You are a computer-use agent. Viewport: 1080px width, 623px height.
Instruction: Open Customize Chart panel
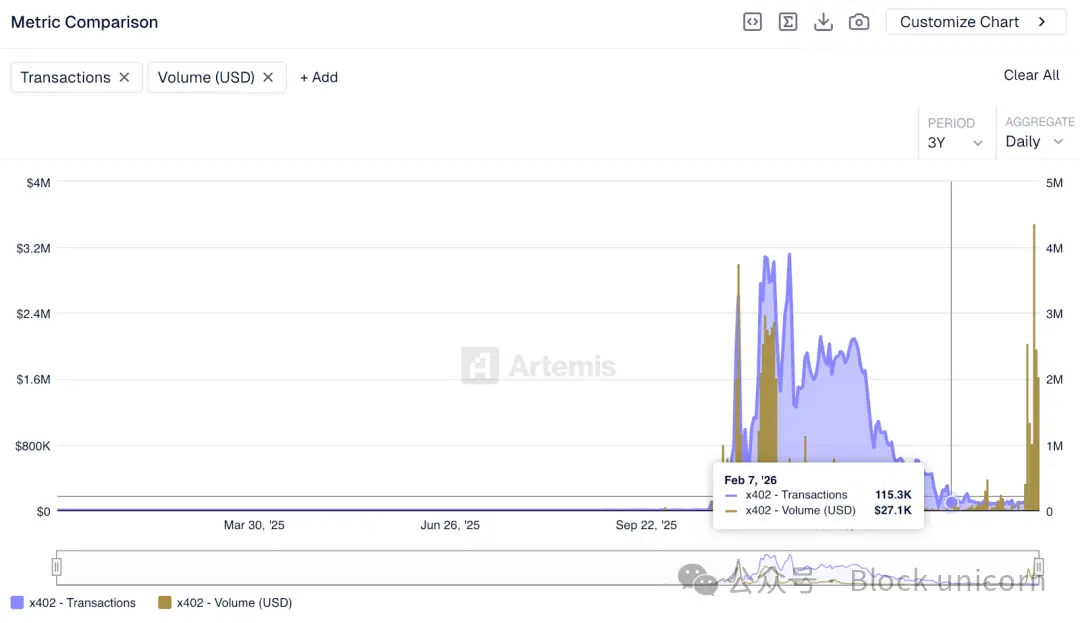tap(976, 22)
